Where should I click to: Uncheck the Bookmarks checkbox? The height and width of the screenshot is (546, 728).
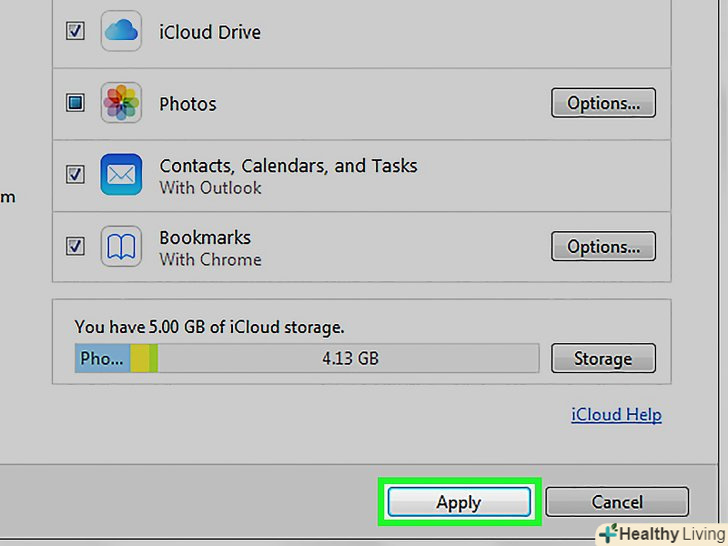(x=75, y=246)
